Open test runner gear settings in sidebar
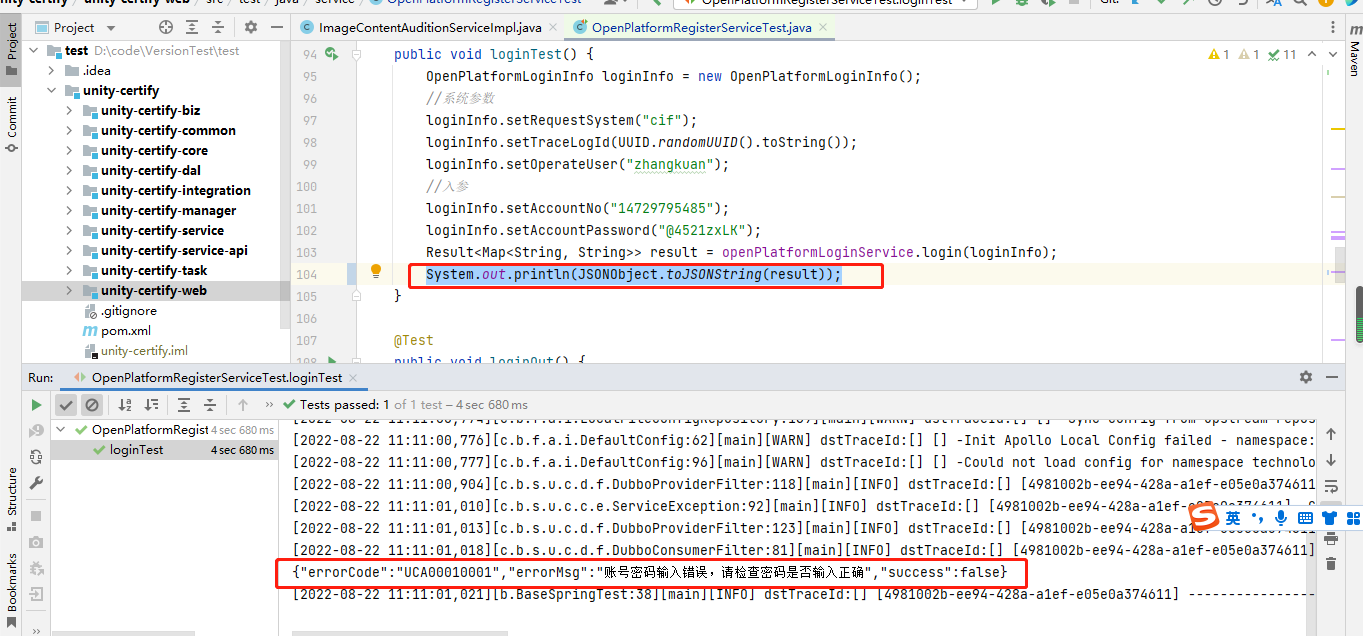 coord(36,568)
